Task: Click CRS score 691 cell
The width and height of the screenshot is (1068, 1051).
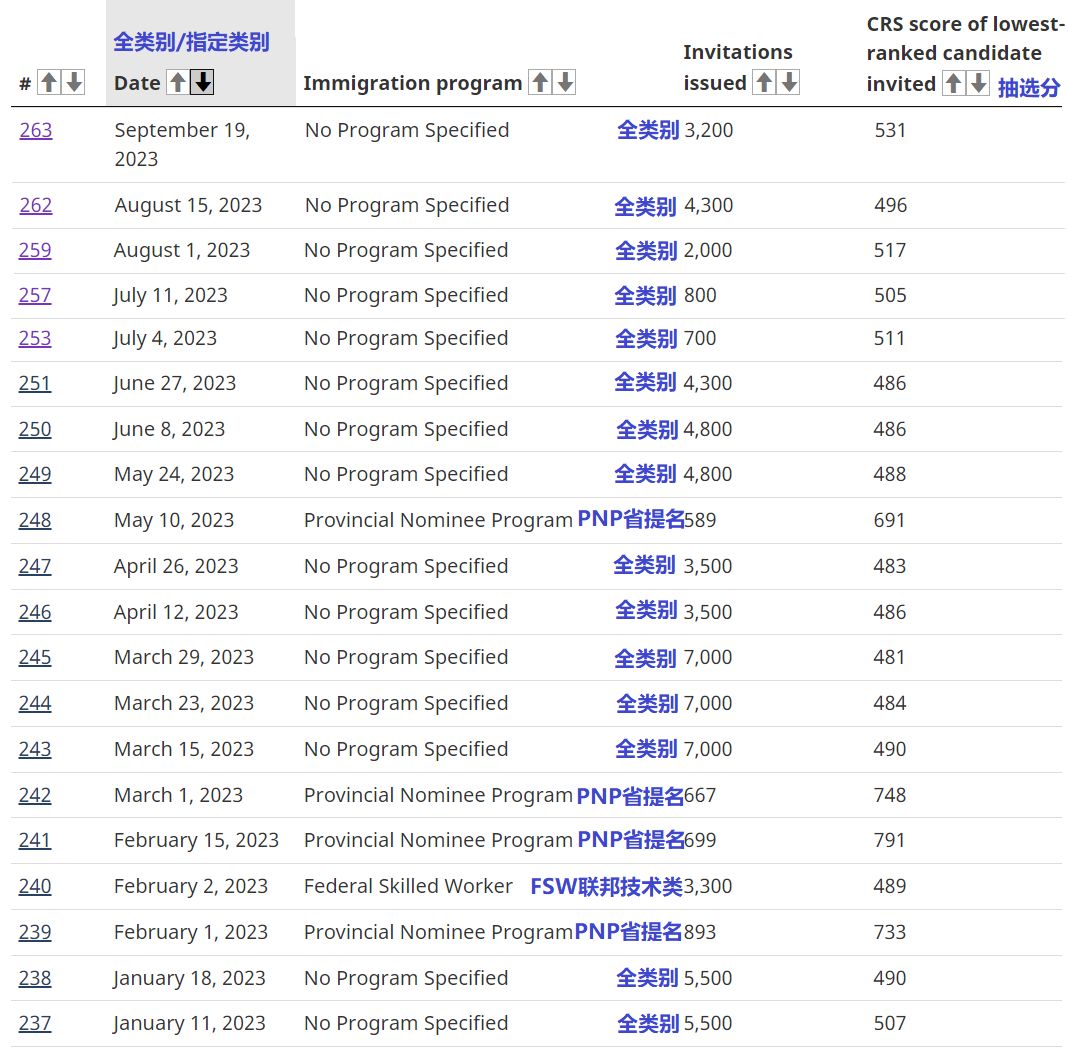Action: [x=890, y=520]
